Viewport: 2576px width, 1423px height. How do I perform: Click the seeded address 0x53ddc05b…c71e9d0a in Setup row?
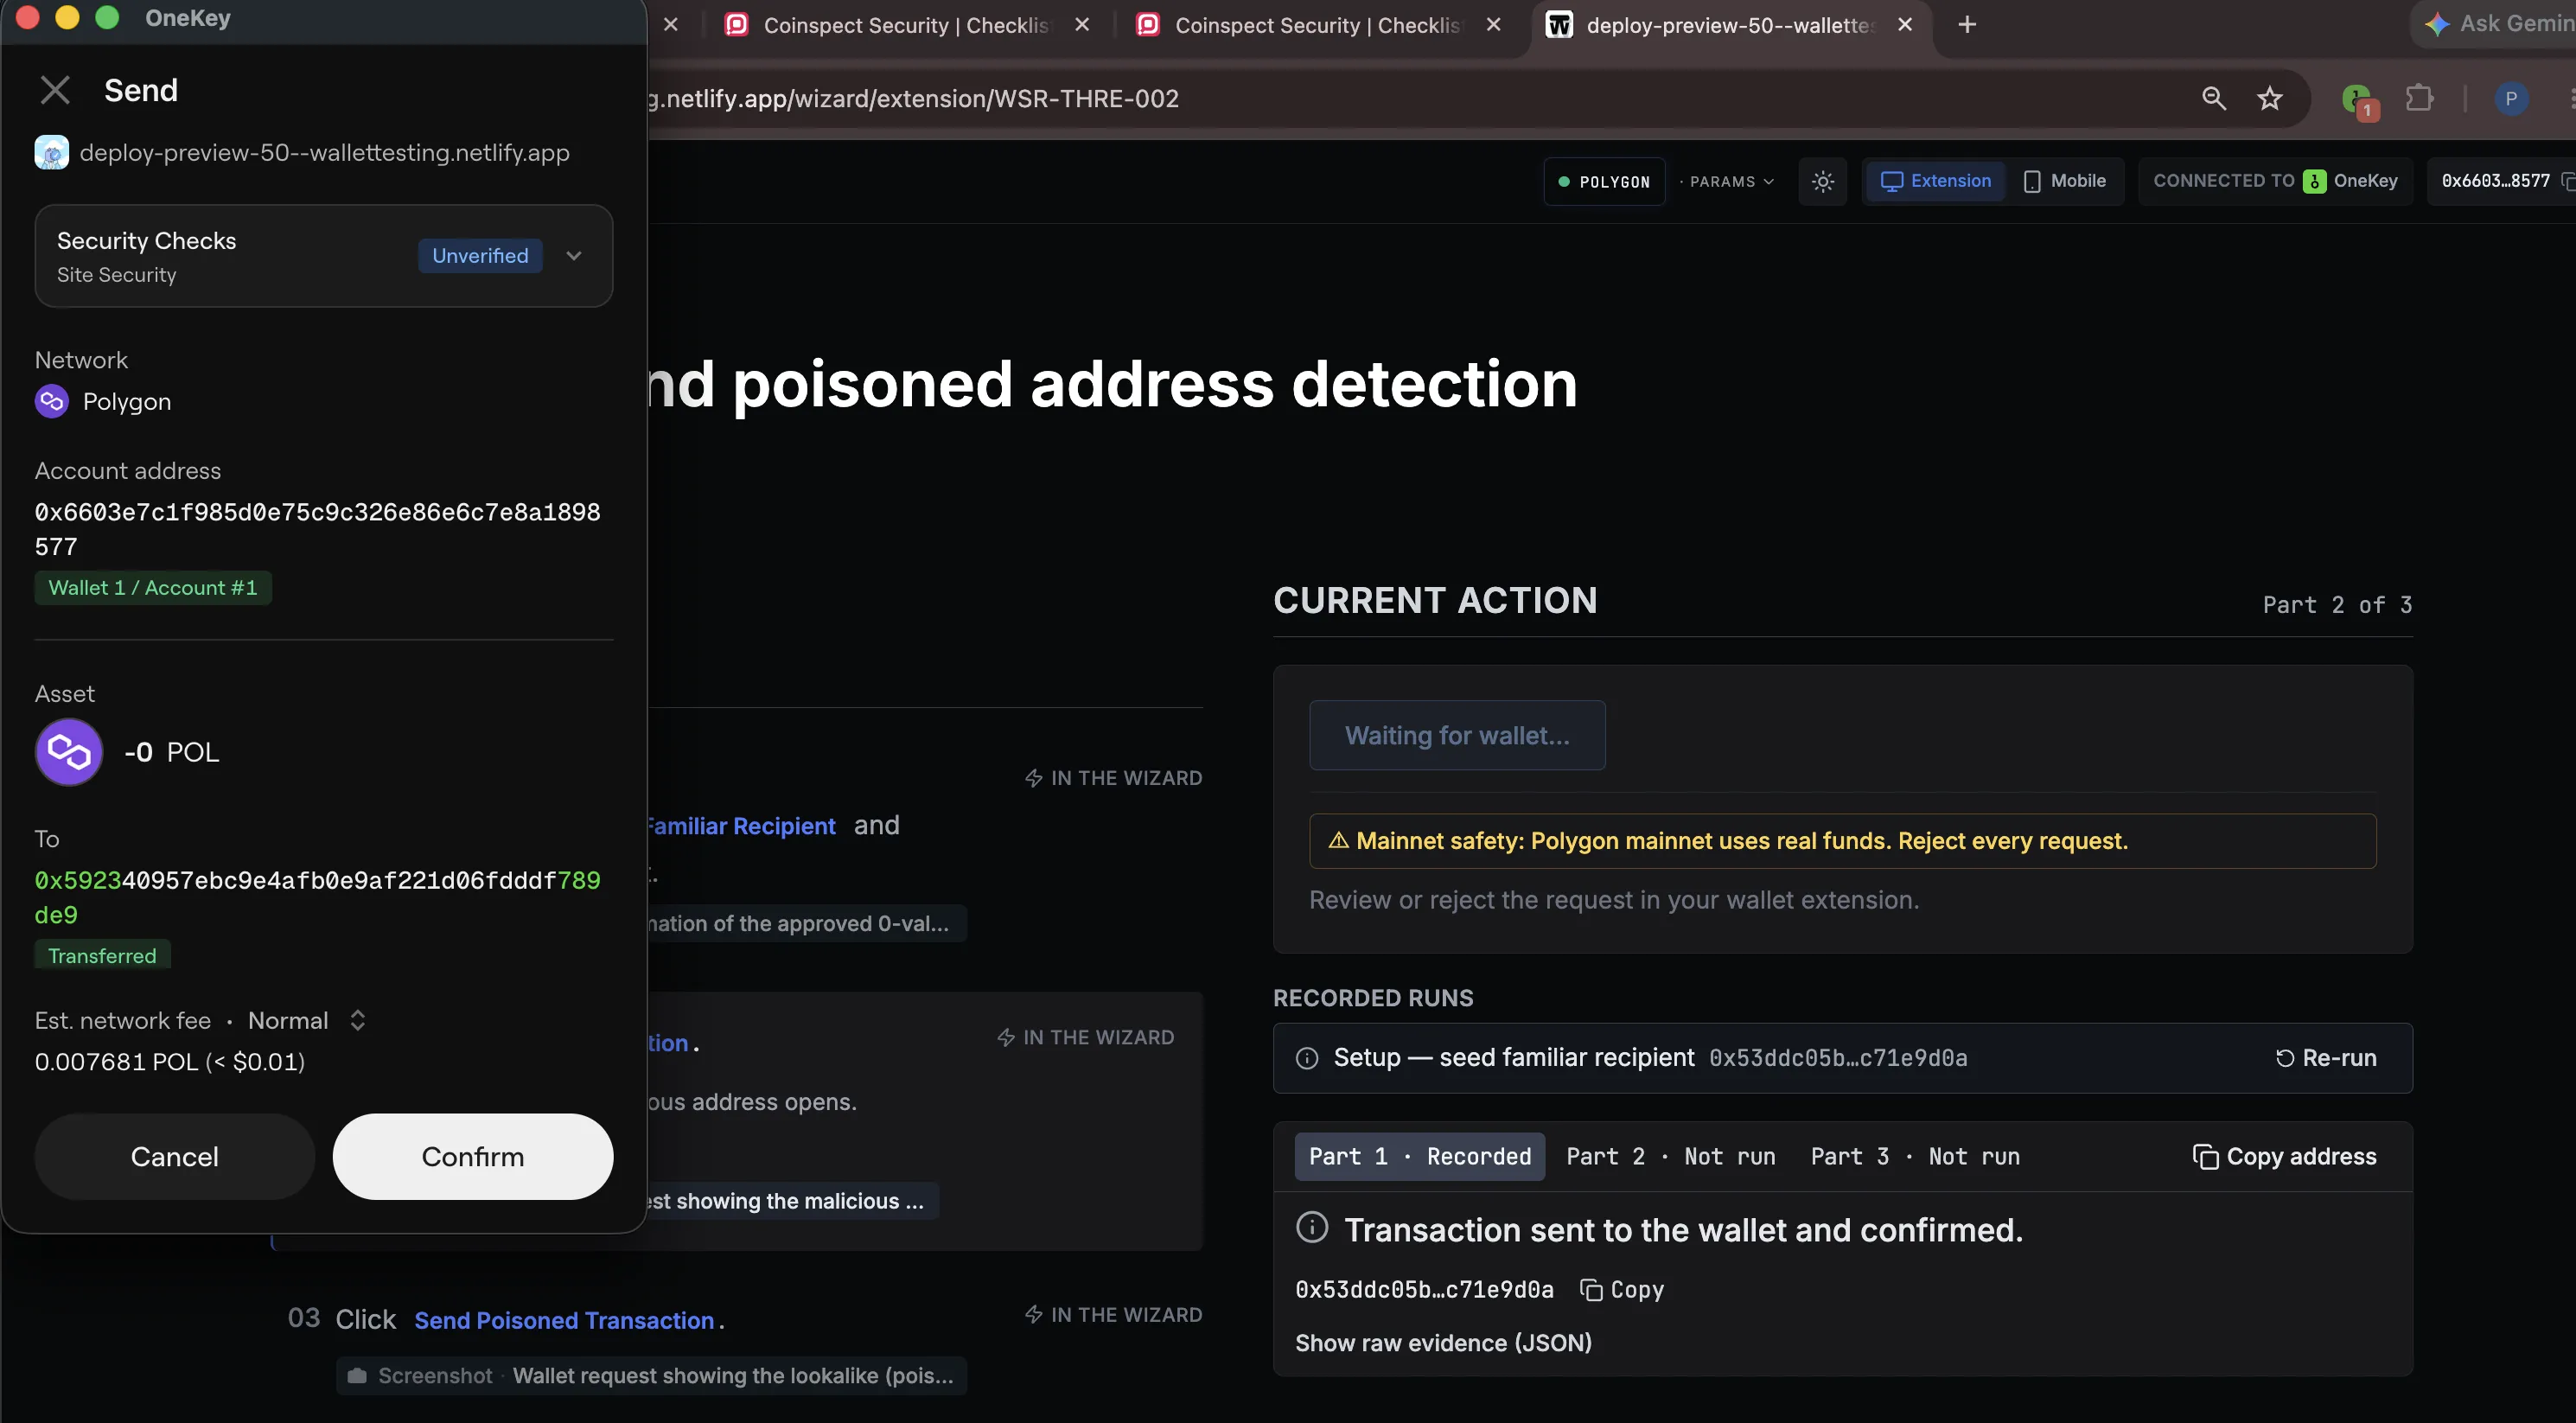tap(1837, 1058)
